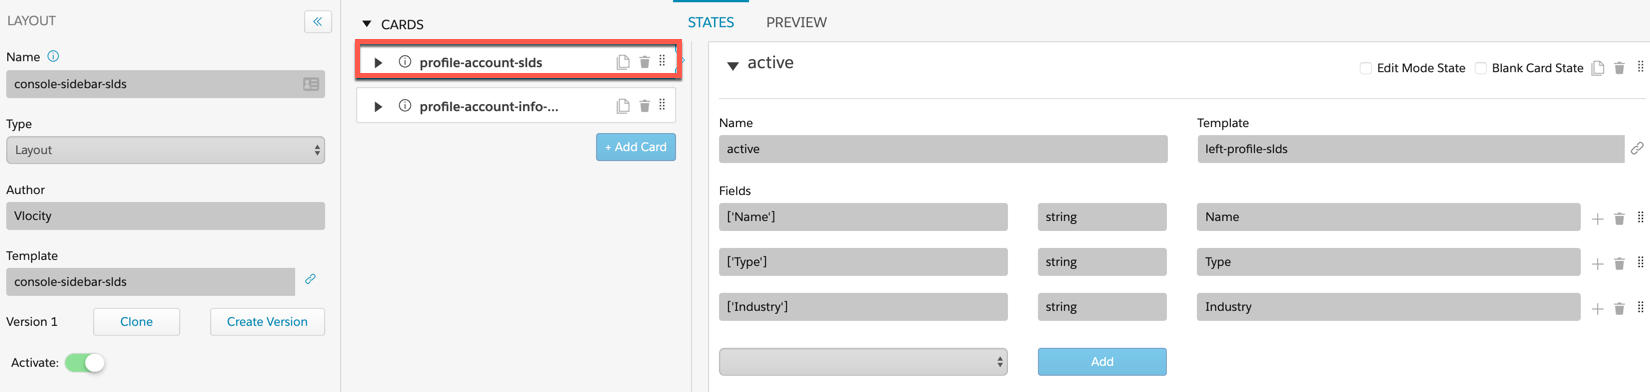Collapse the Layout panel with double-chevron icon

318,21
